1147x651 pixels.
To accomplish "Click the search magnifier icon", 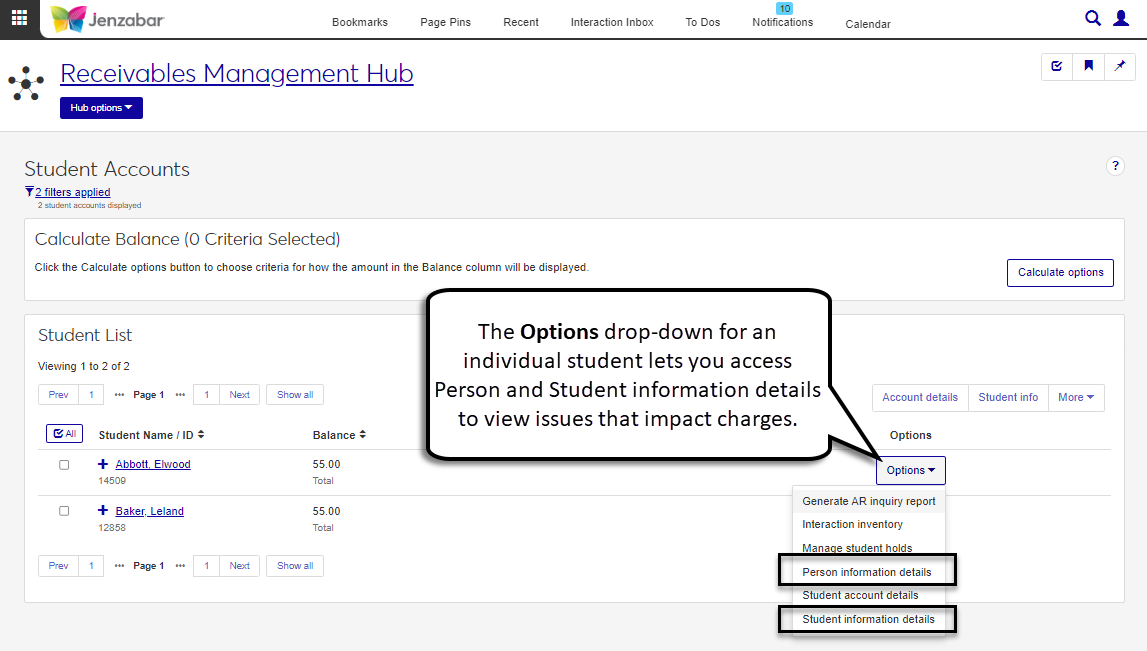I will 1093,18.
